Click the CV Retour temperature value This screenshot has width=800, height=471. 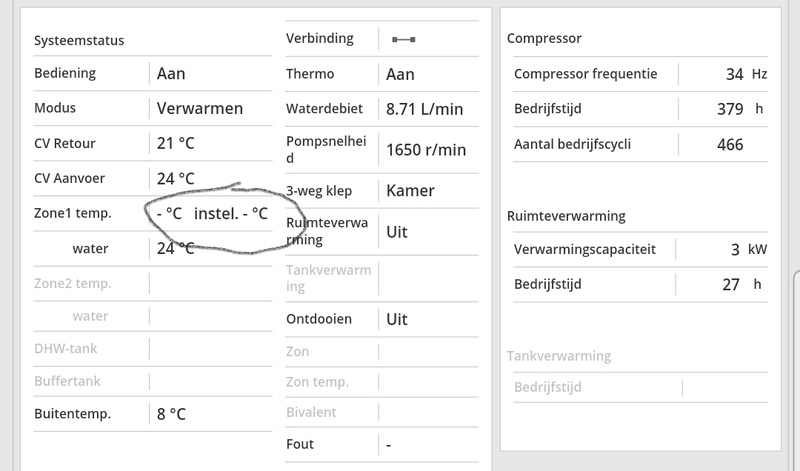click(x=174, y=143)
